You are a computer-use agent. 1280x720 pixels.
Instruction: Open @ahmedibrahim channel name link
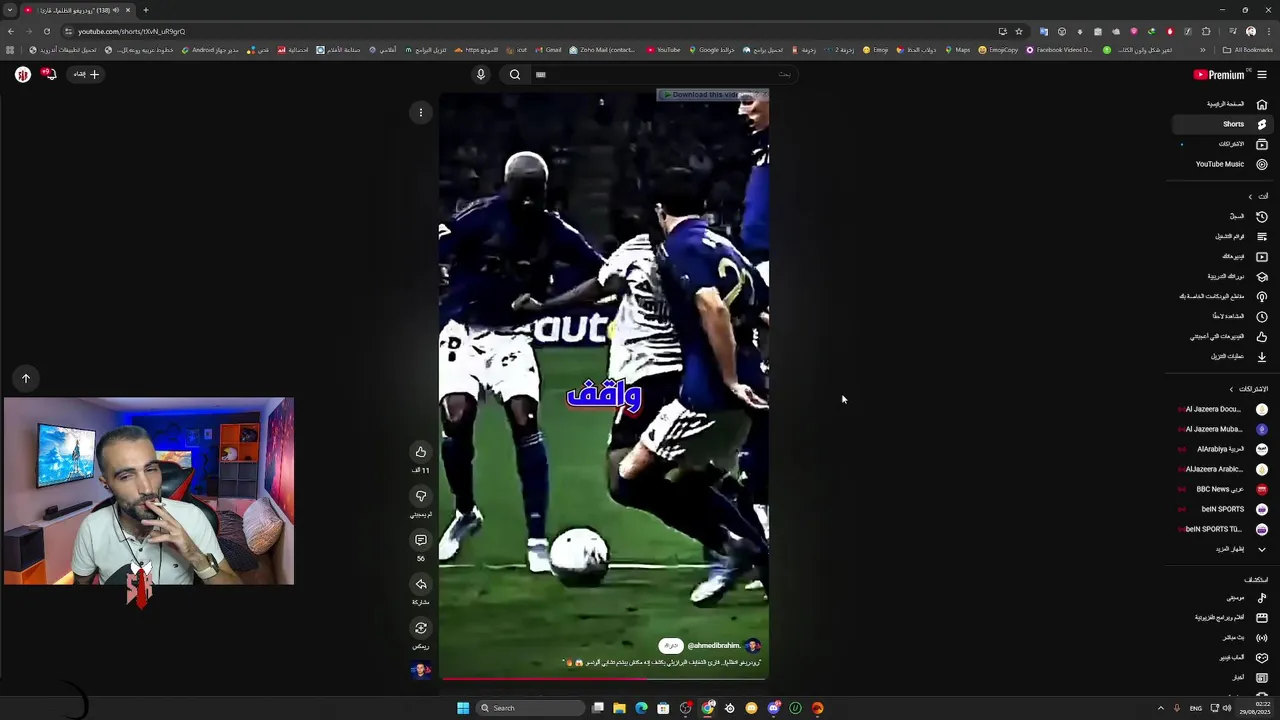click(714, 646)
